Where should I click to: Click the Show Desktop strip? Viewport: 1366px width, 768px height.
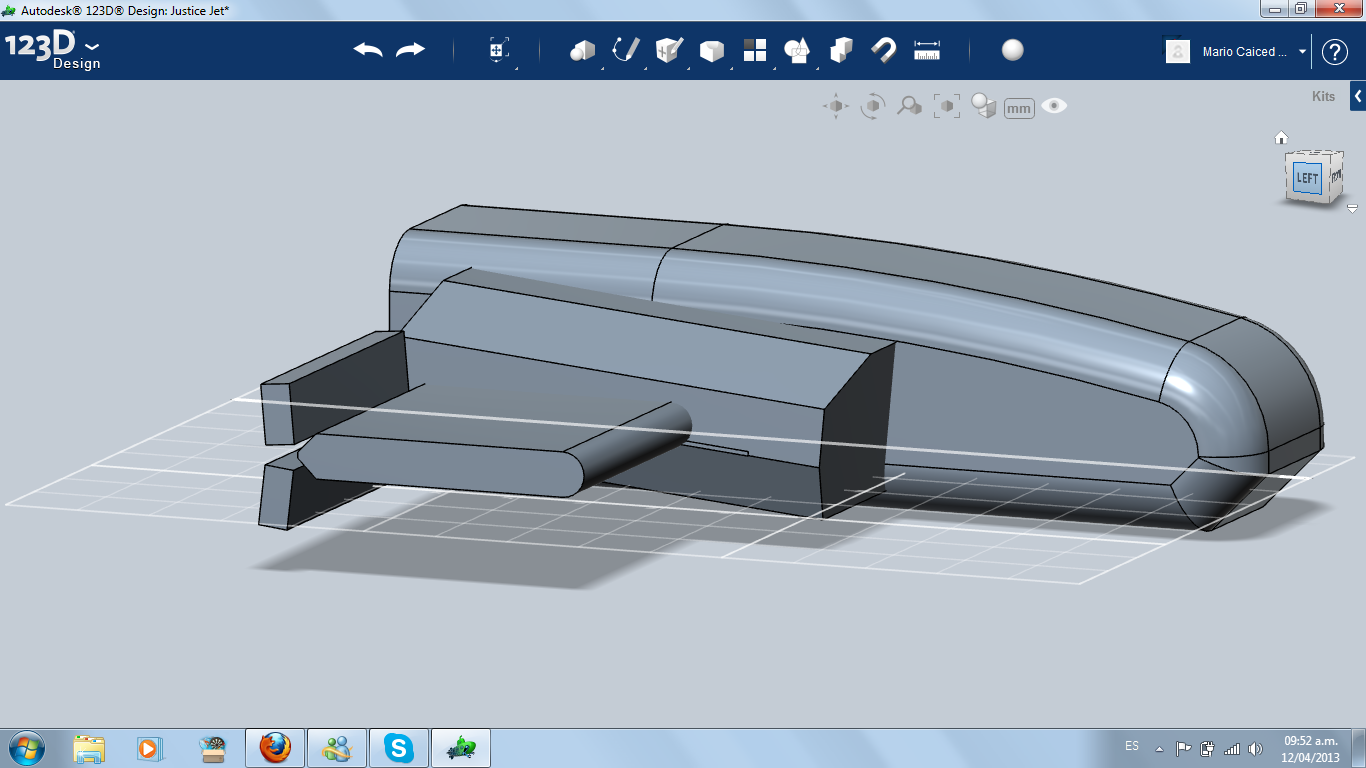pyautogui.click(x=1359, y=748)
